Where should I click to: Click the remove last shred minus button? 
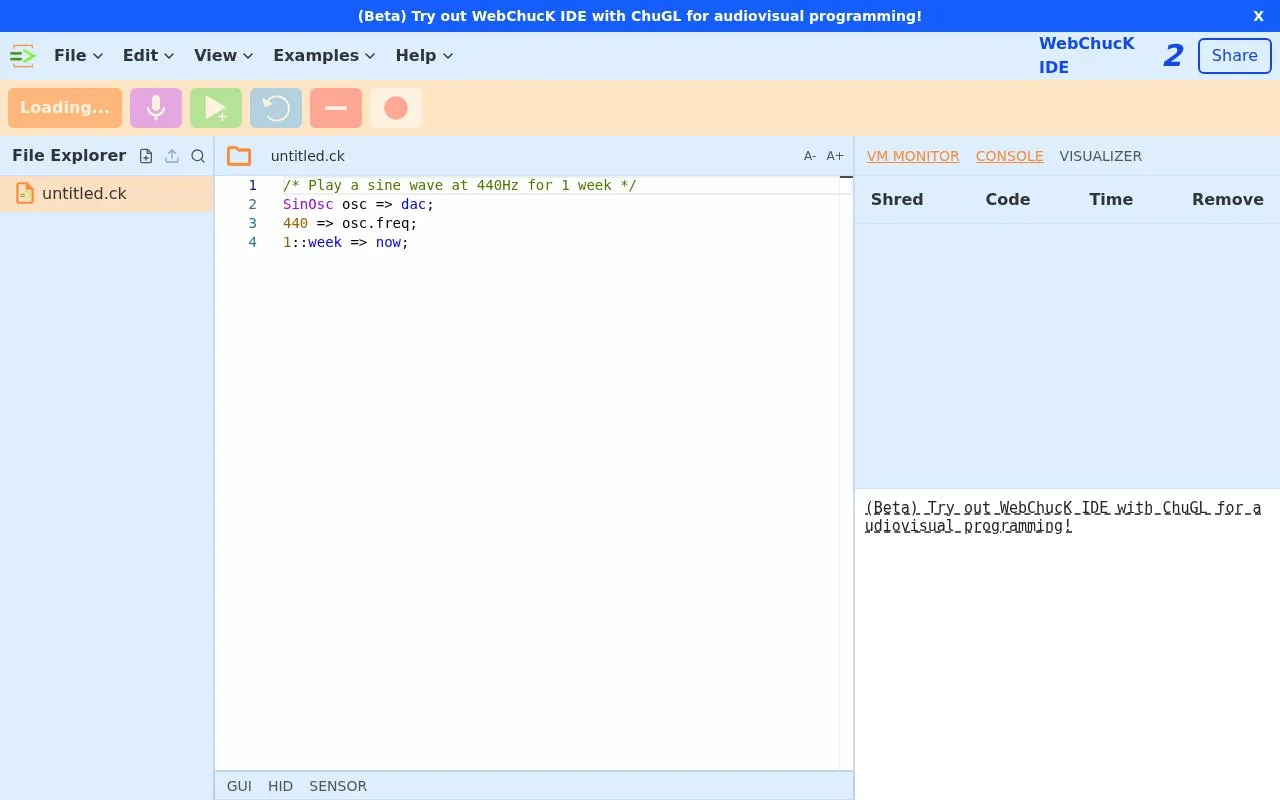pyautogui.click(x=336, y=108)
